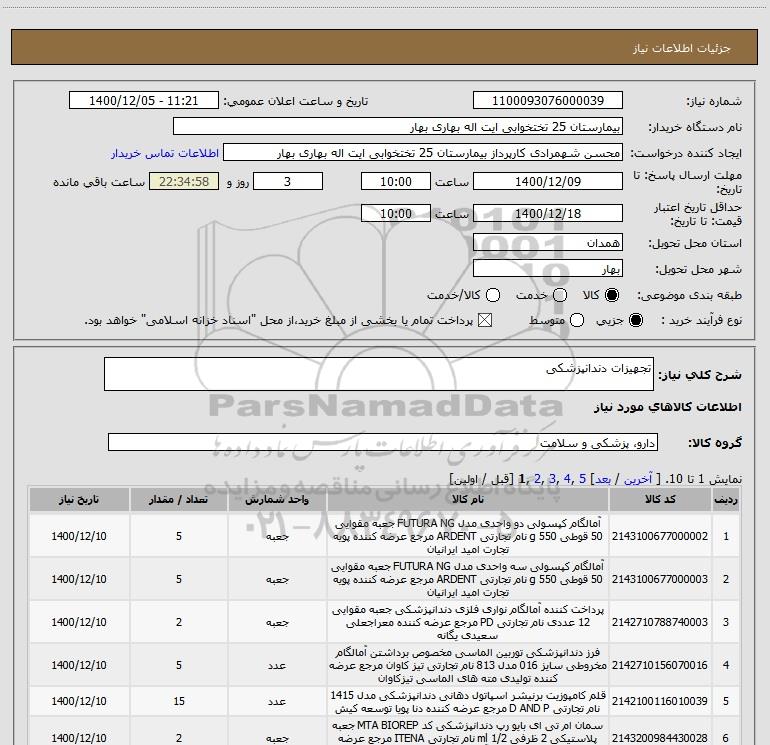Image resolution: width=770 pixels, height=745 pixels.
Task: Click the ردیف column header
Action: pyautogui.click(x=726, y=499)
